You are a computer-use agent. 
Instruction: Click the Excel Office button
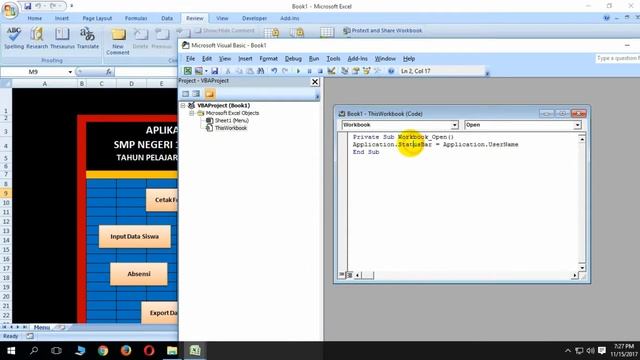[x=9, y=10]
